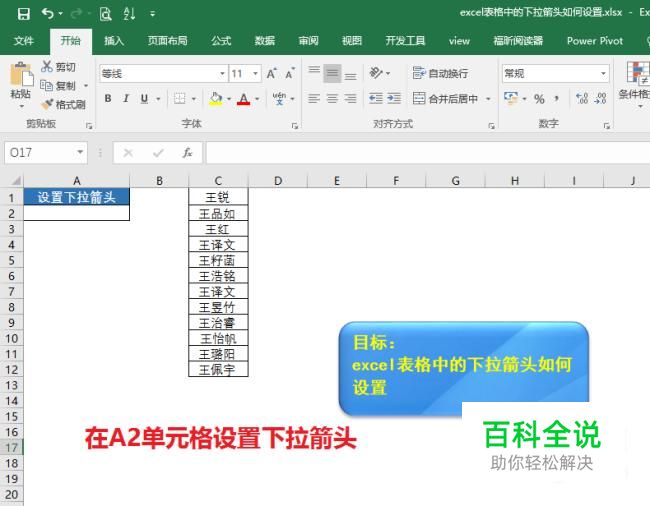The image size is (650, 506).
Task: Align text left
Action: click(x=314, y=99)
